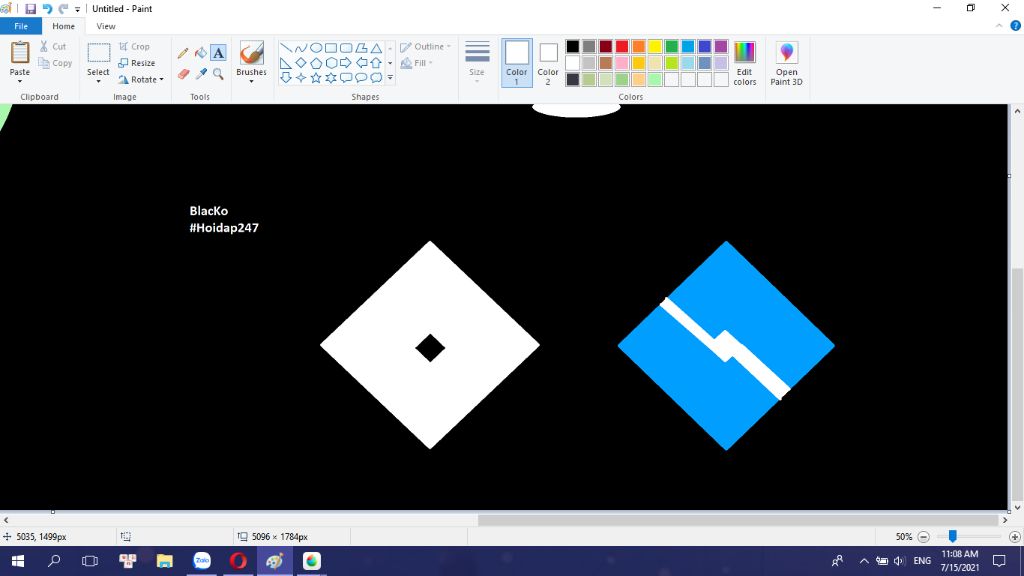Screen dimensions: 1024x576
Task: Pick the Right triangle shape
Action: click(286, 63)
